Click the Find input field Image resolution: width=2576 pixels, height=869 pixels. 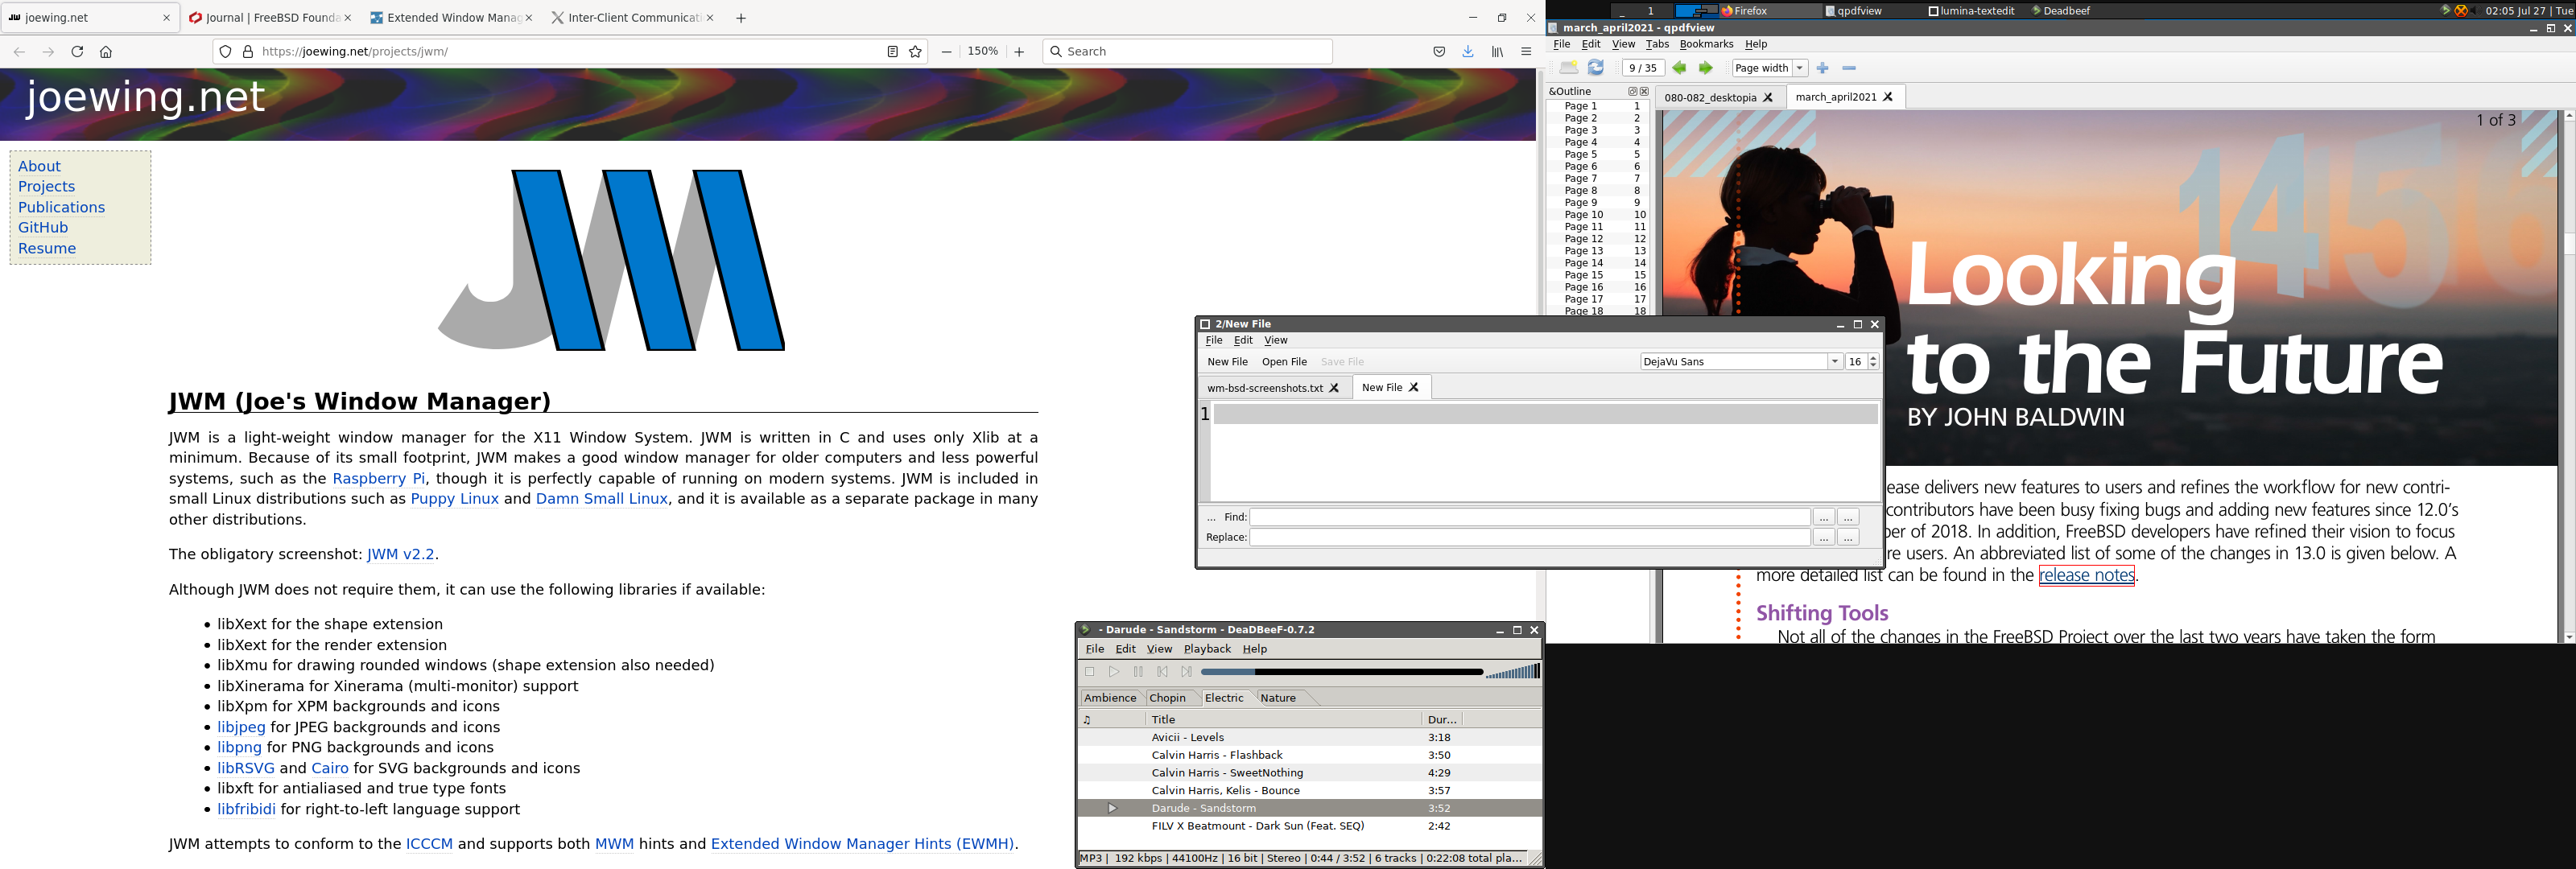pos(1529,518)
